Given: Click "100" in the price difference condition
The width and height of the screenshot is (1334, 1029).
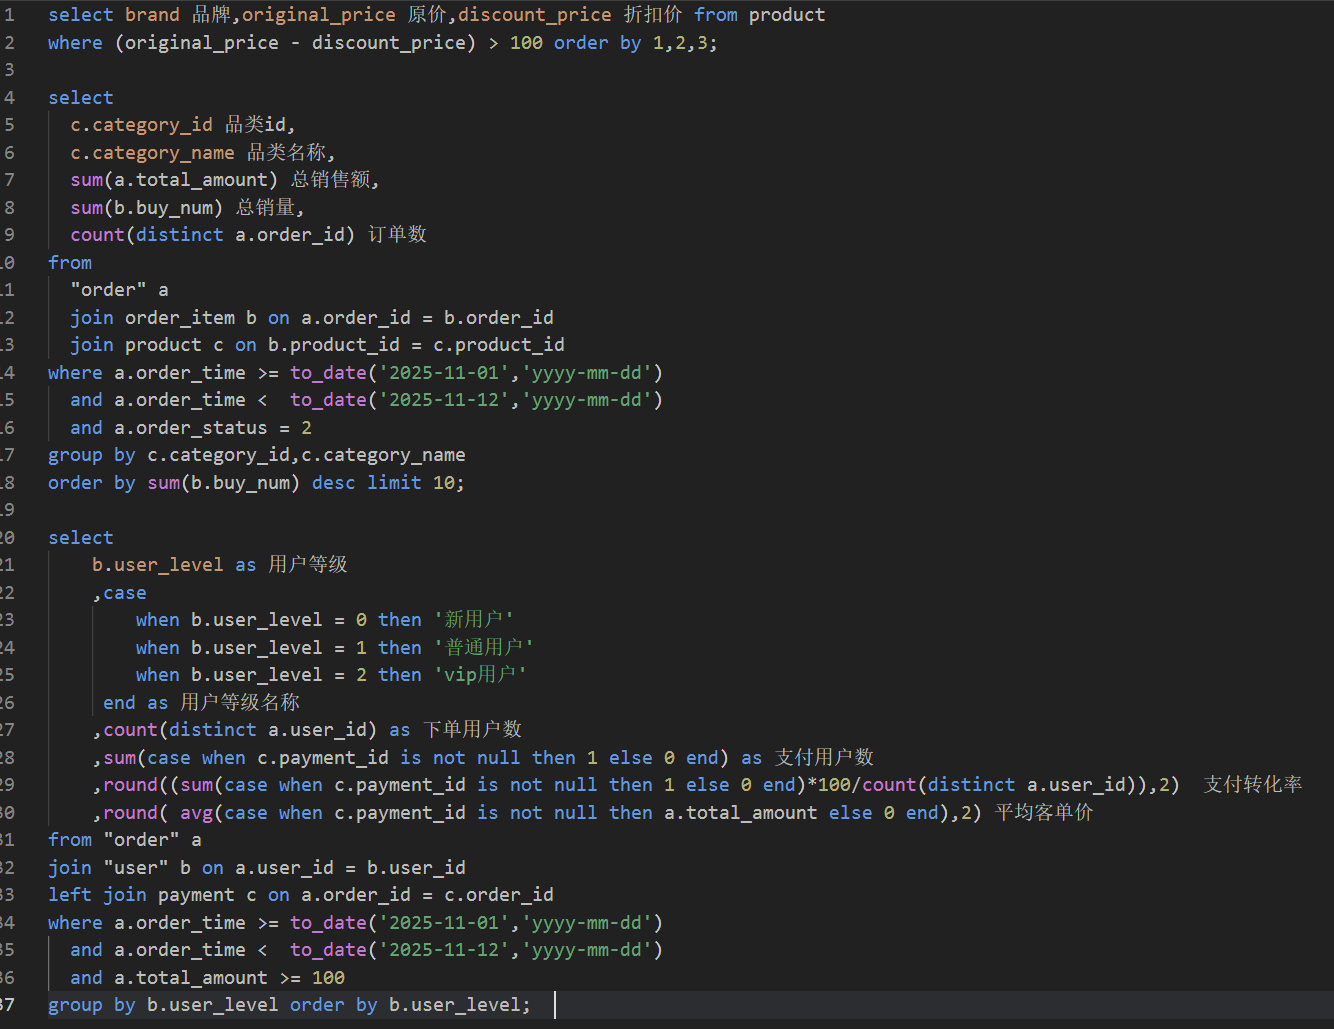Looking at the screenshot, I should [526, 43].
